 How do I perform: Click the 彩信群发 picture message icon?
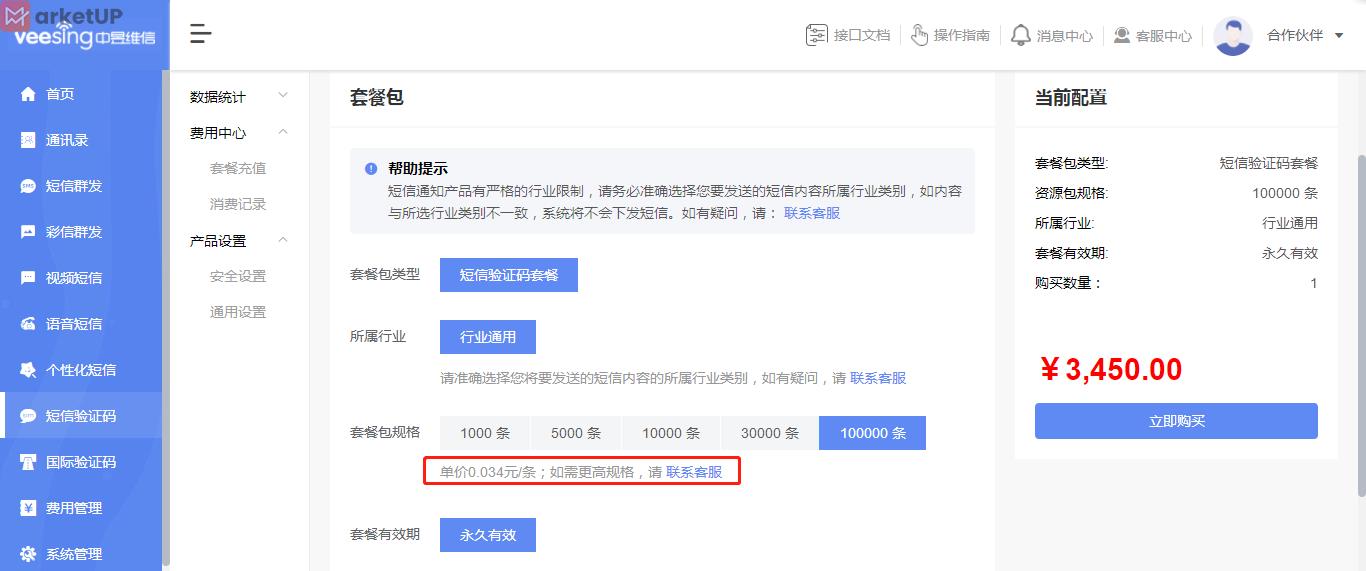point(28,232)
